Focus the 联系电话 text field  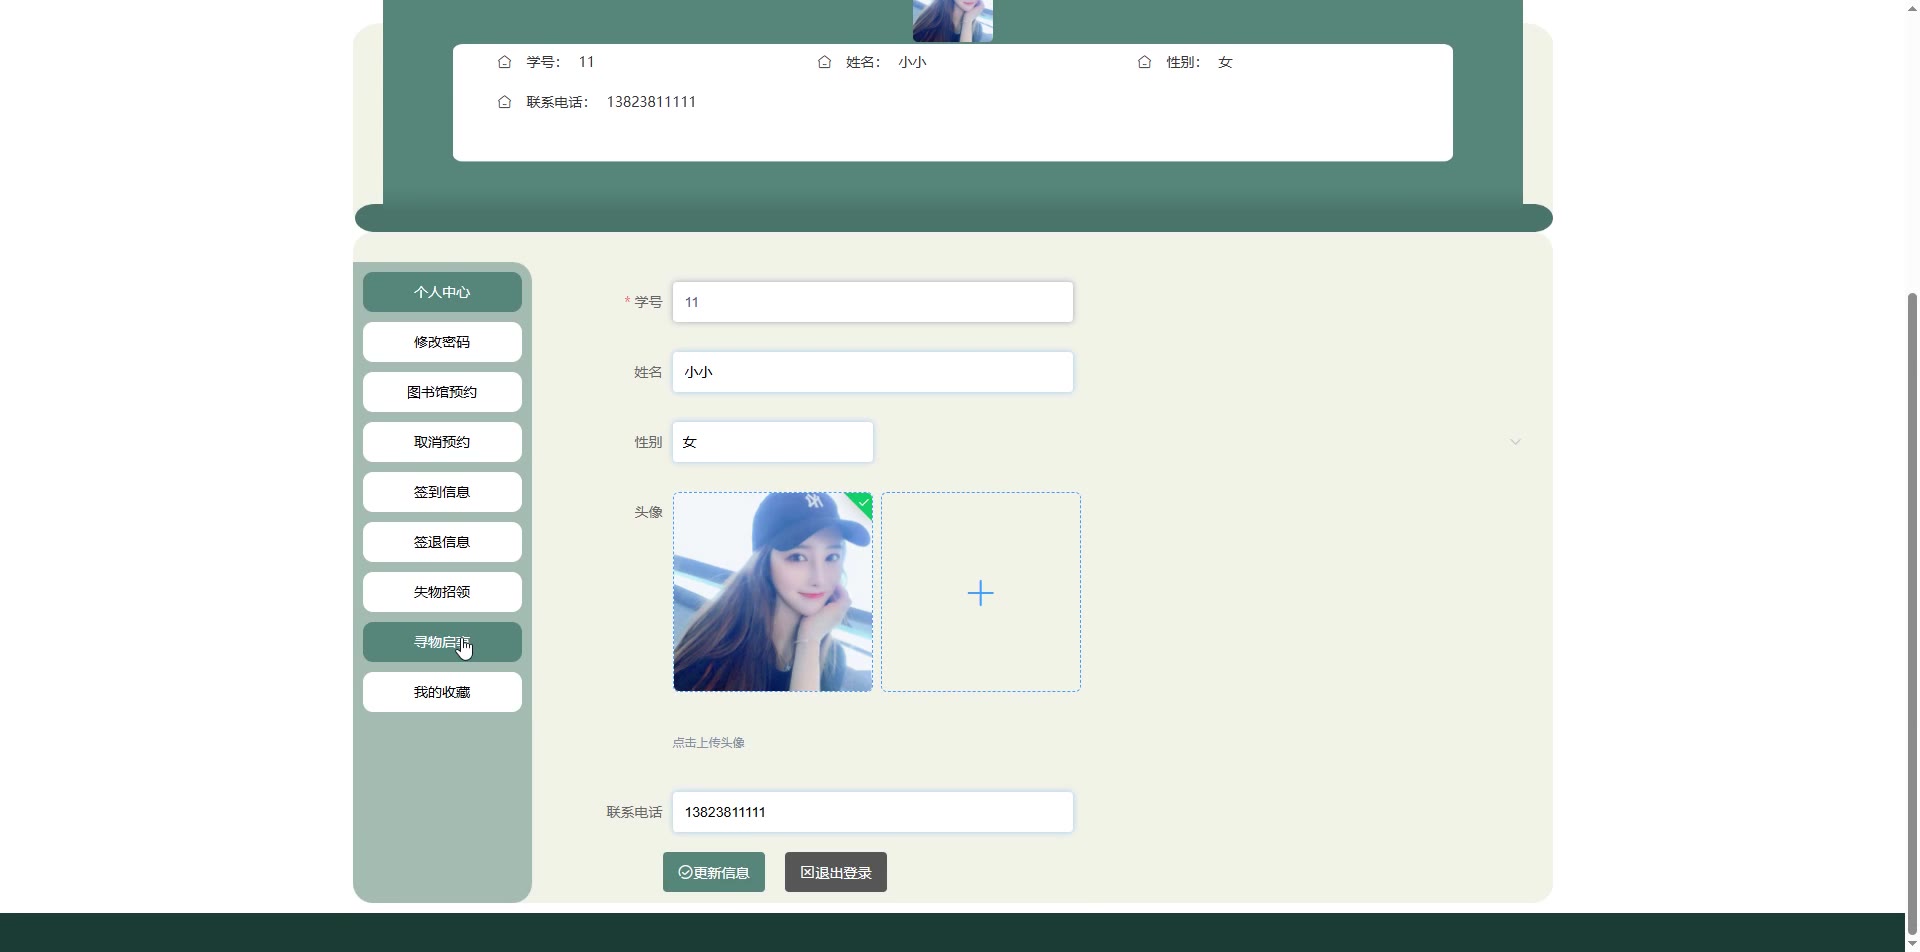[x=872, y=812]
